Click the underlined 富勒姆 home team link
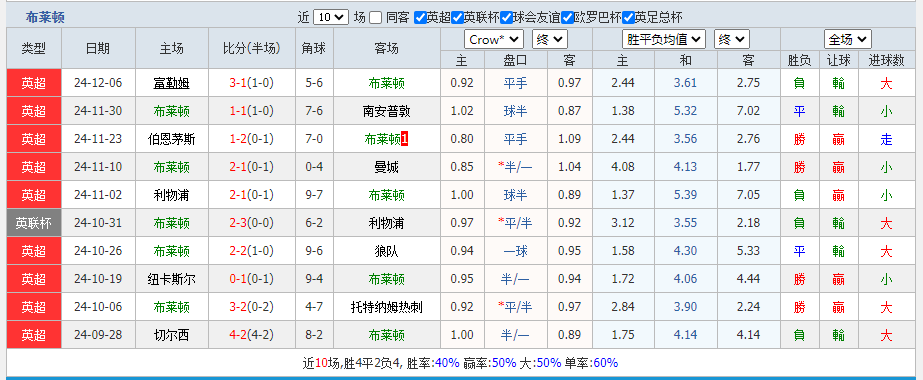 172,83
